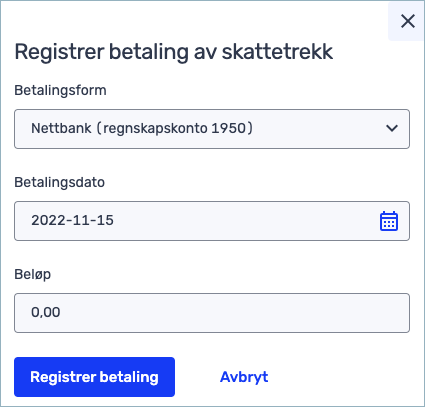
Task: Click the Registrer betaling button
Action: 94,377
